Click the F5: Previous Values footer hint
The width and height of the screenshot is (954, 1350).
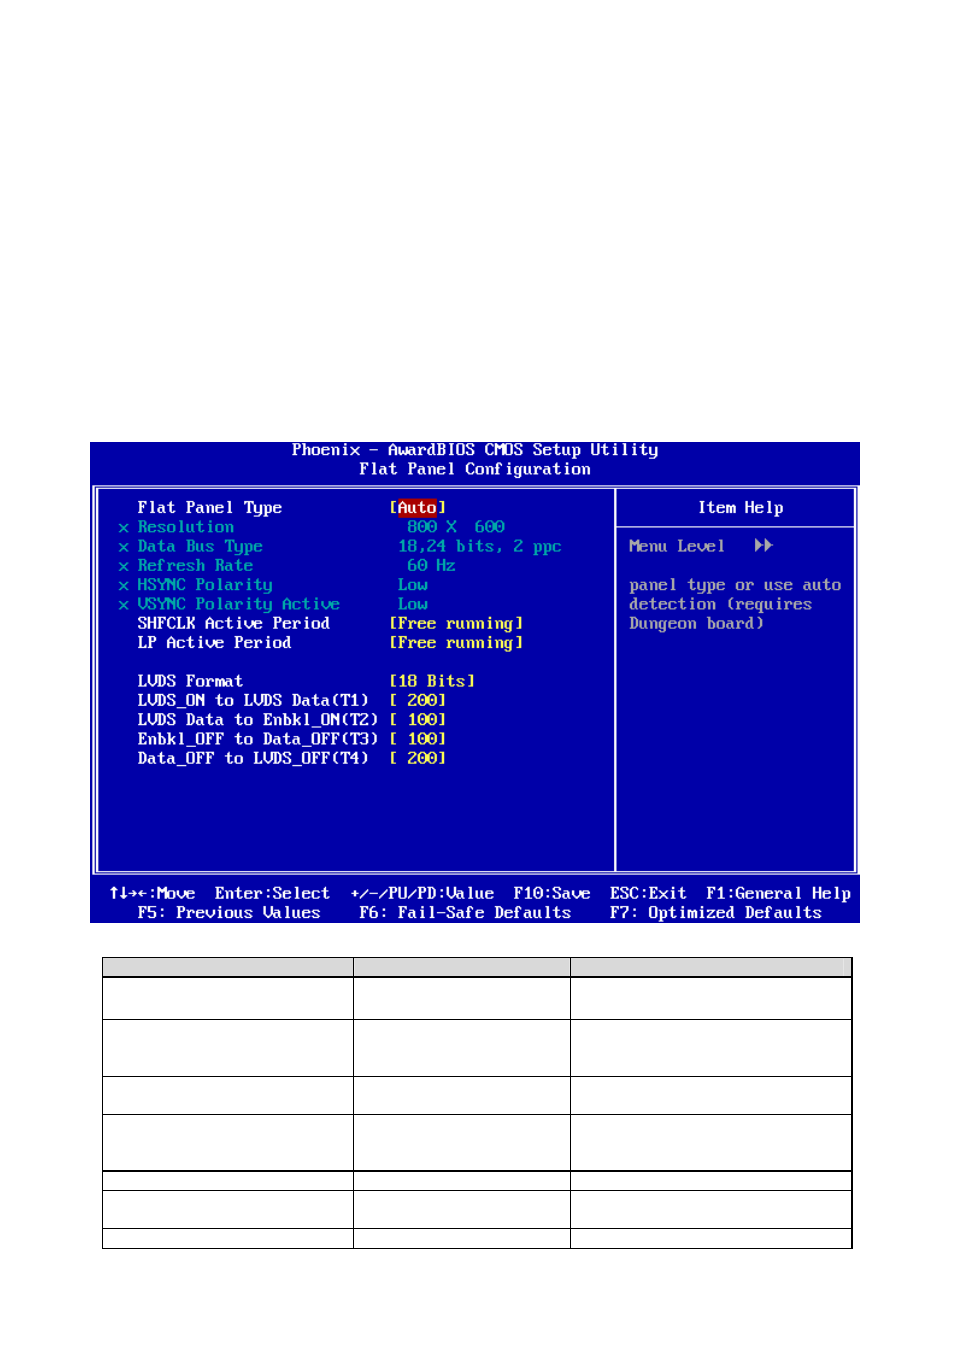(229, 913)
